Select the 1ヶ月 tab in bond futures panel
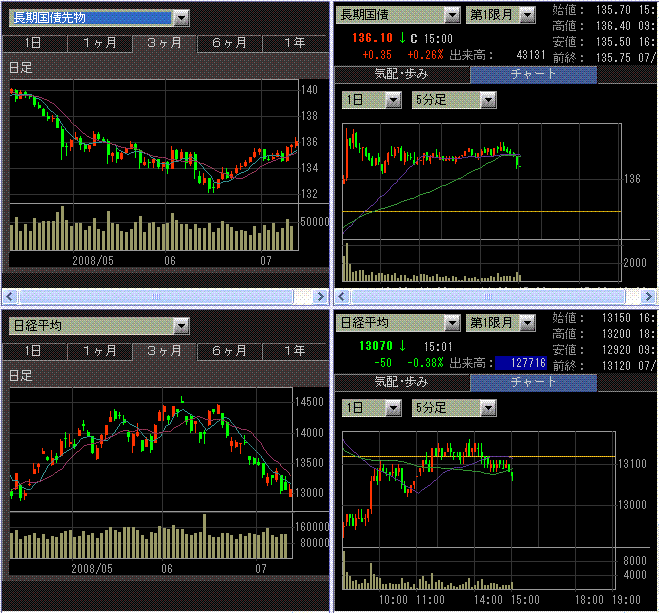659x613 pixels. coord(100,43)
